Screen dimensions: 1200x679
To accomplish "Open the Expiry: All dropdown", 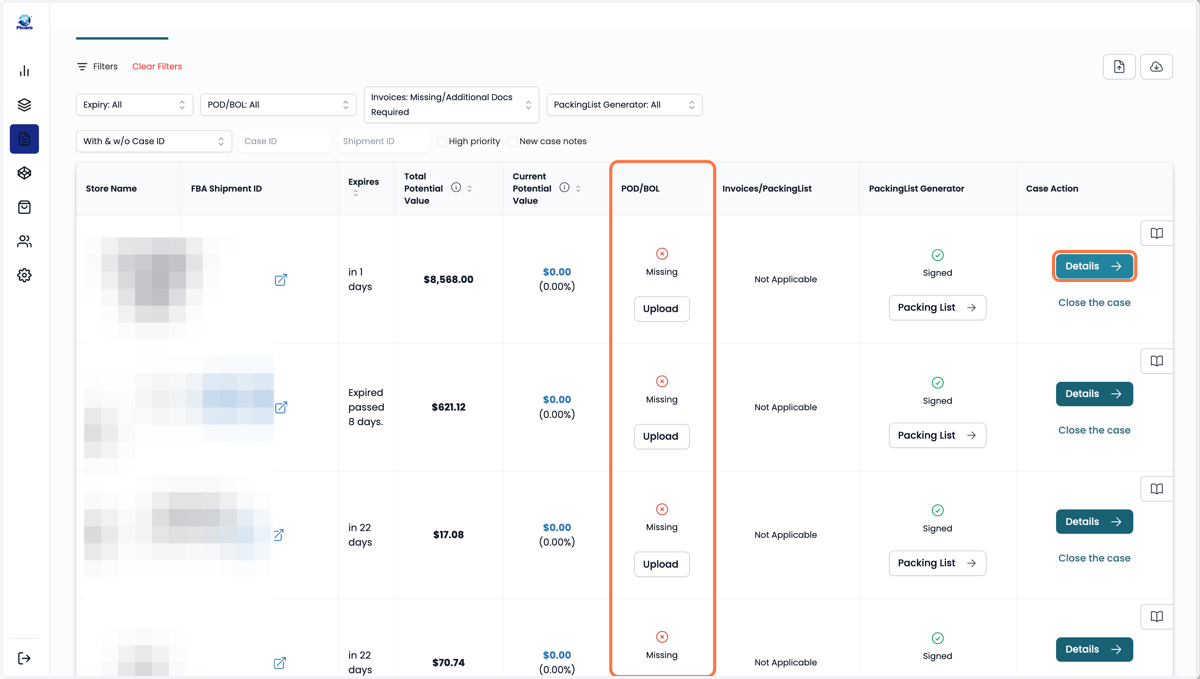I will (x=134, y=105).
